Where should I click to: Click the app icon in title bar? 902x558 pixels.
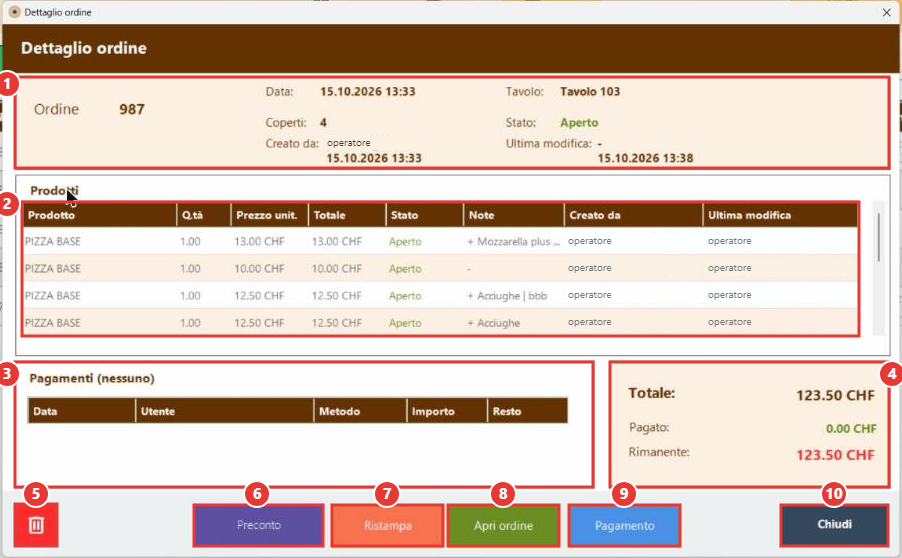coord(14,12)
